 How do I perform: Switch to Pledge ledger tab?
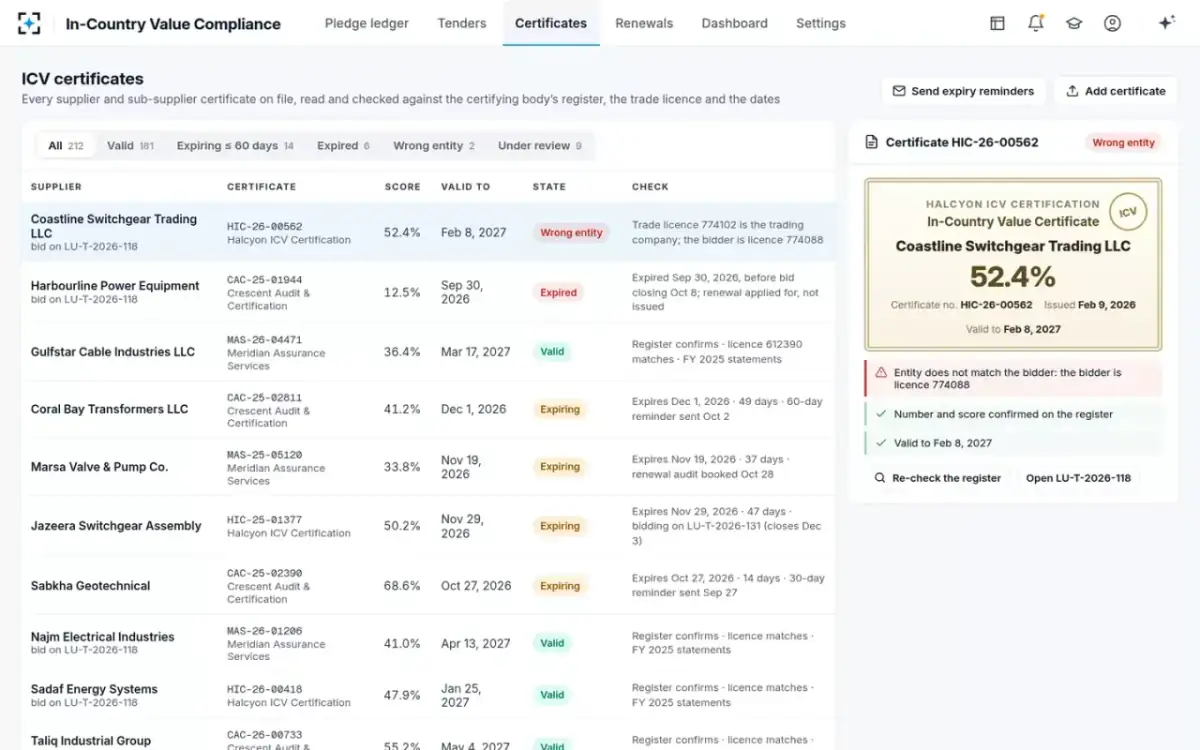(x=366, y=23)
